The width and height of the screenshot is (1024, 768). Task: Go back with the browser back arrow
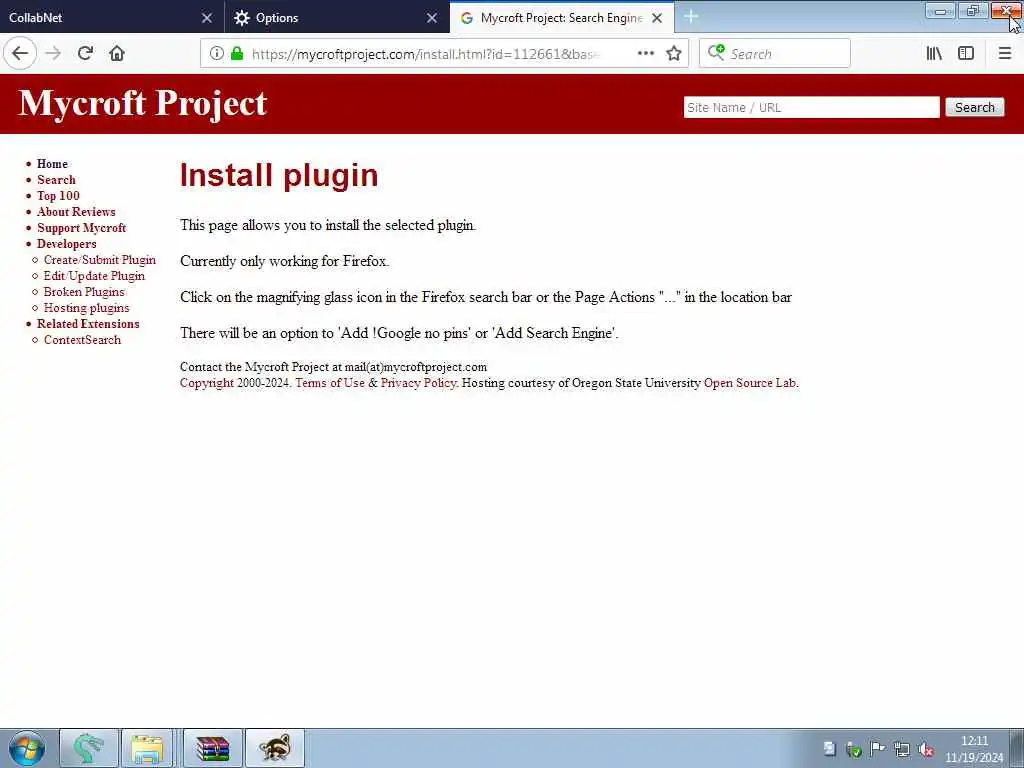click(20, 54)
